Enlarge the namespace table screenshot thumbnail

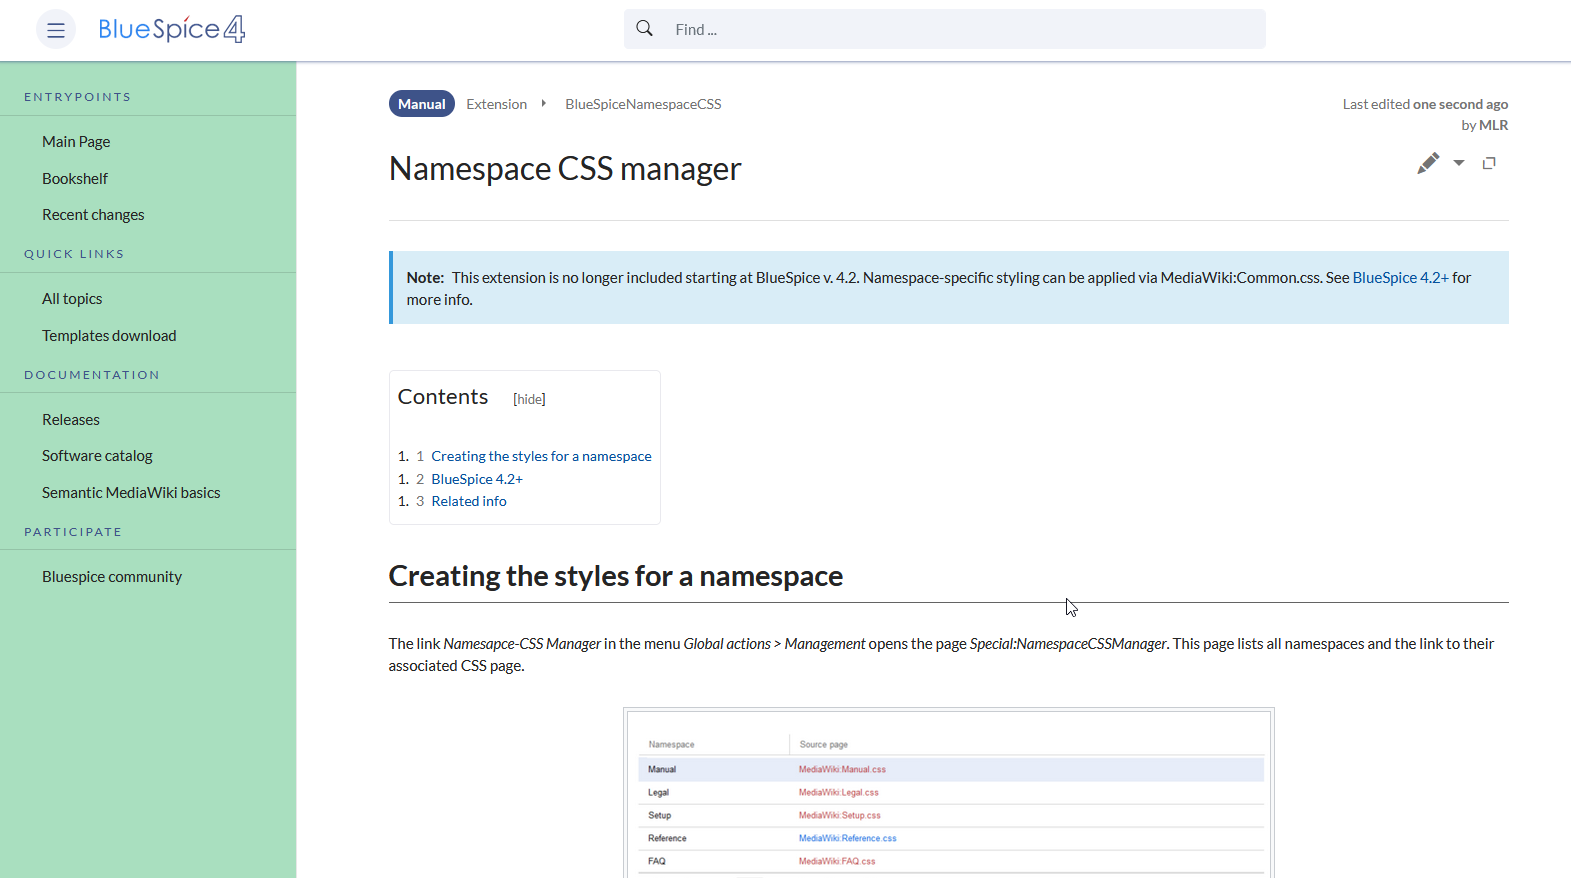point(948,793)
